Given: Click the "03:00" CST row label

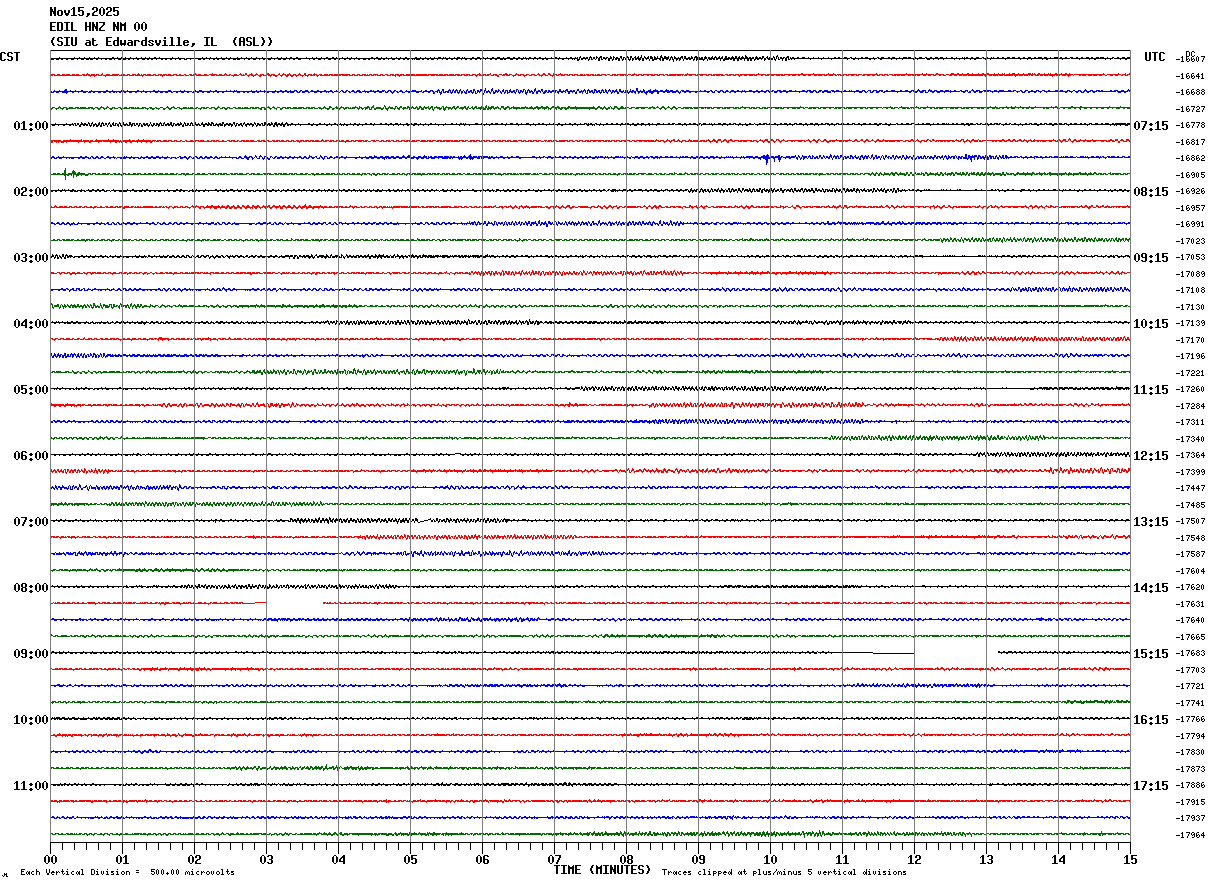Looking at the screenshot, I should (x=31, y=258).
